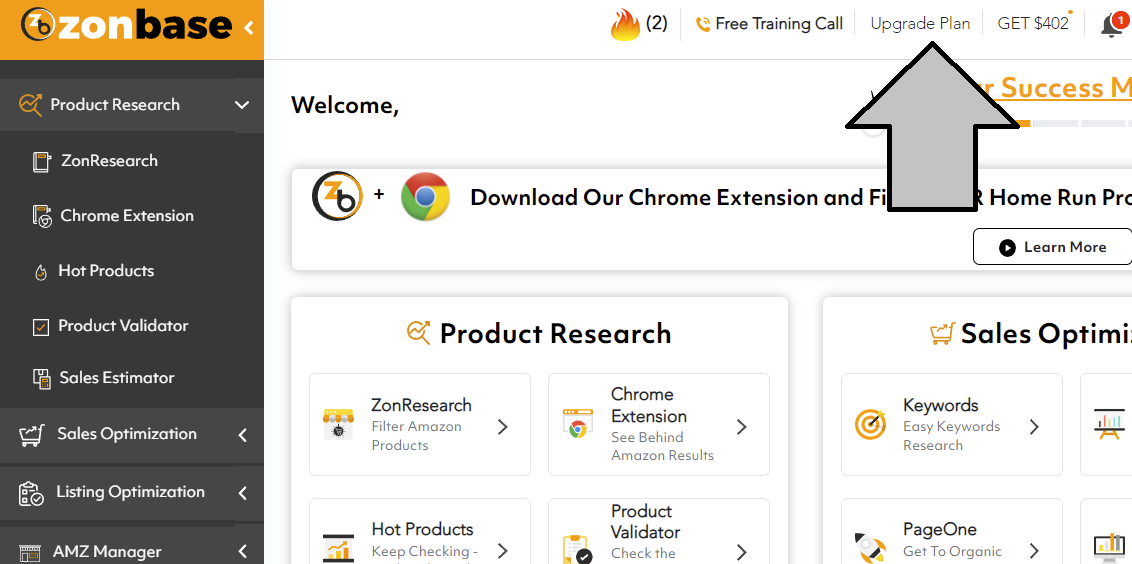Click the arrow on ZonResearch card
The width and height of the screenshot is (1132, 564).
tap(502, 427)
